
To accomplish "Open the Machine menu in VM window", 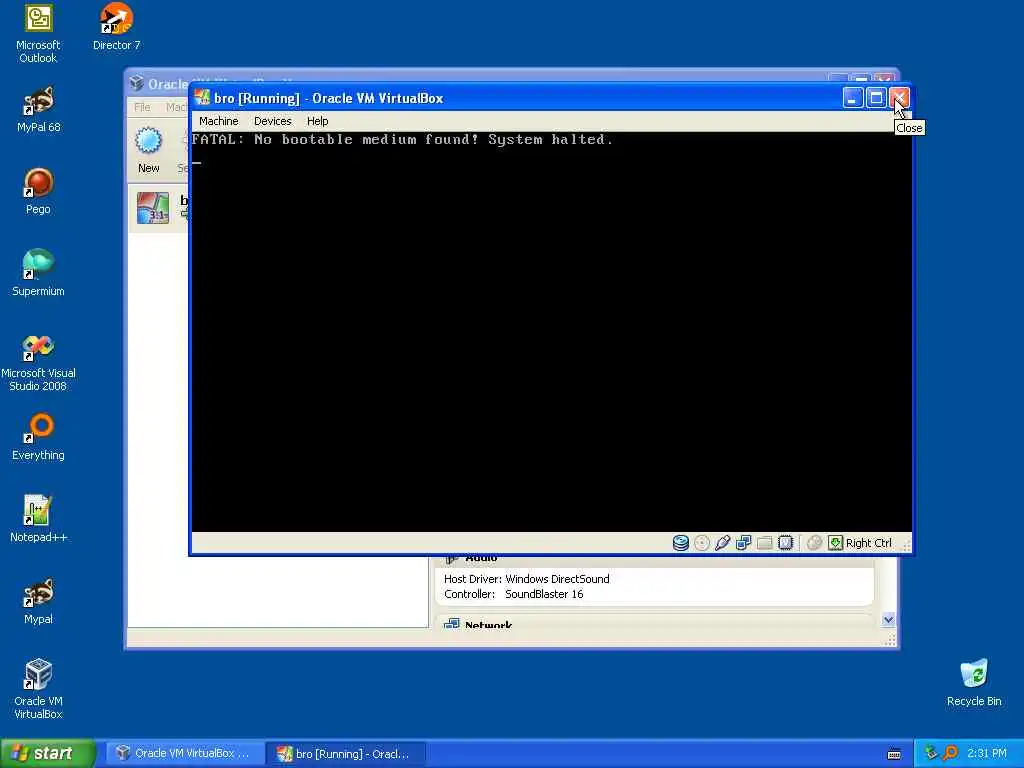I will 219,121.
